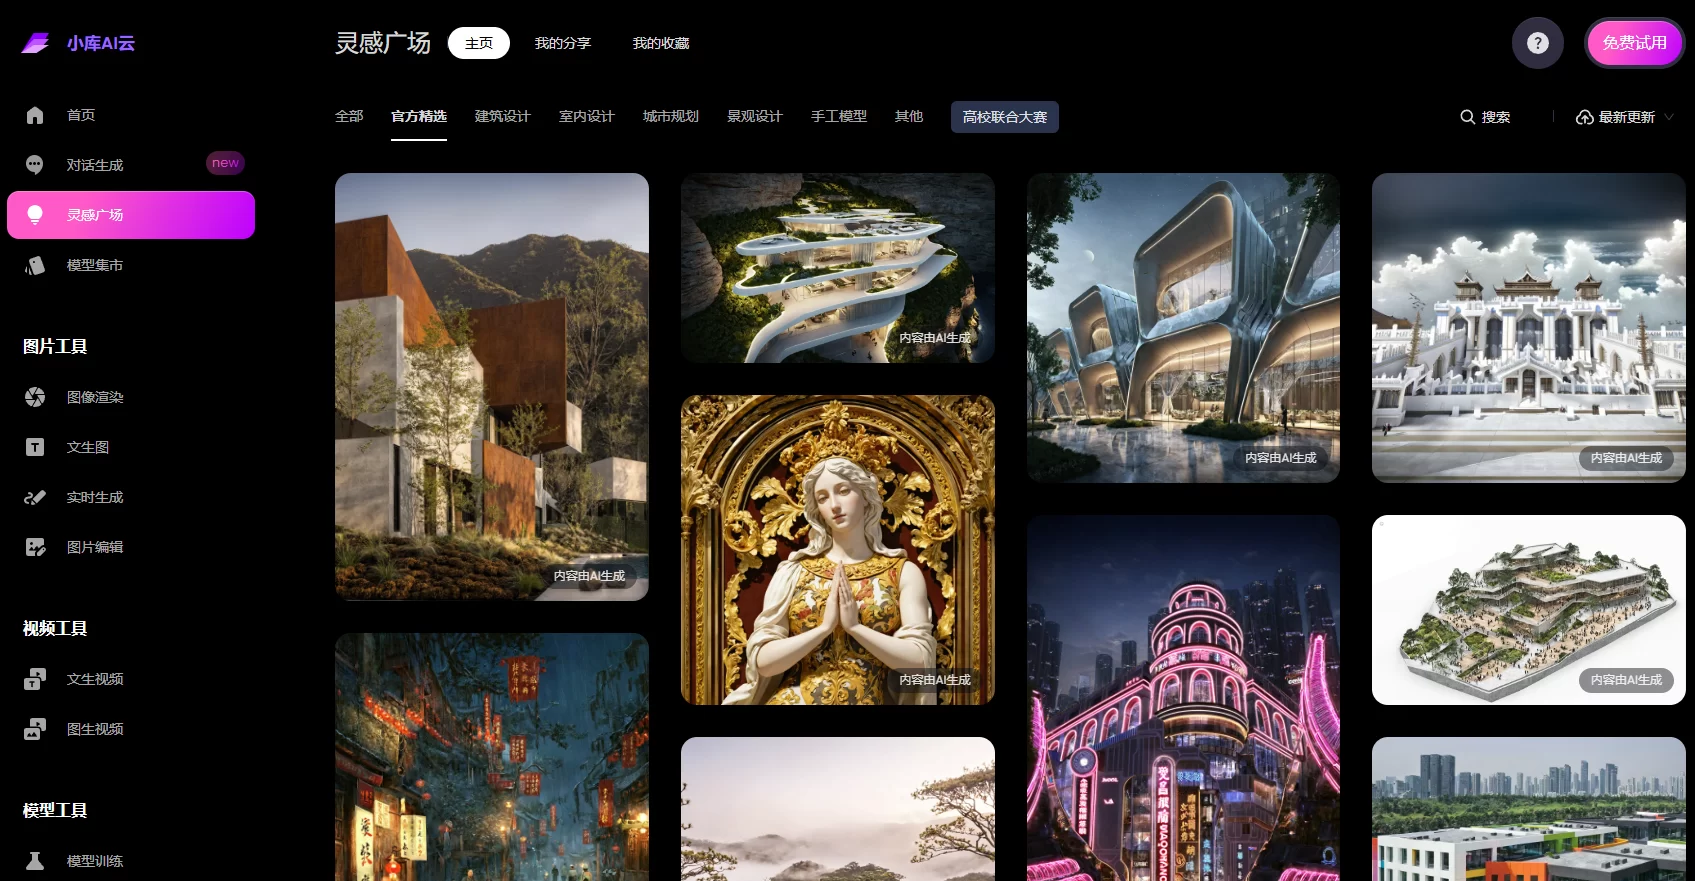Switch to the 我的收藏 tab

point(660,43)
